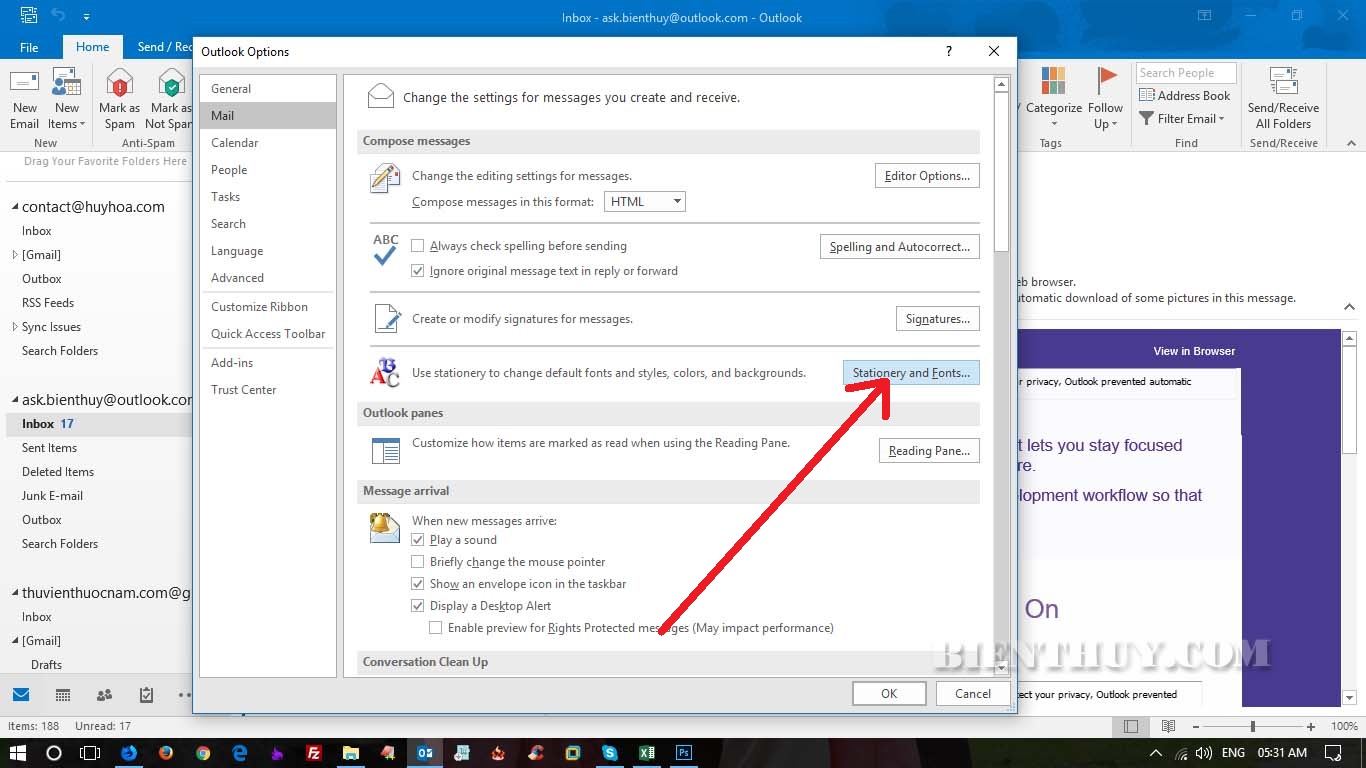Select General category in Outlook Options
This screenshot has height=768, width=1366.
[x=268, y=89]
